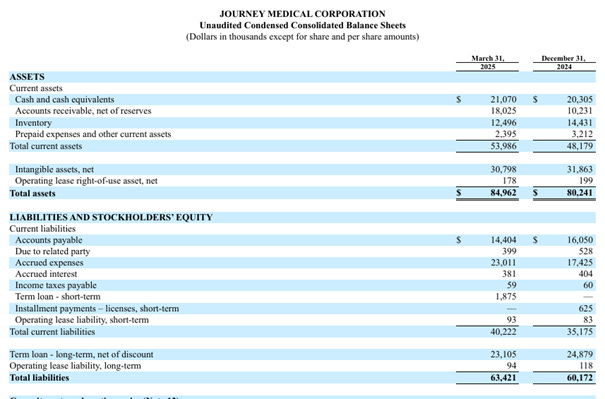Select accounts receivable value 10,231

pos(580,111)
